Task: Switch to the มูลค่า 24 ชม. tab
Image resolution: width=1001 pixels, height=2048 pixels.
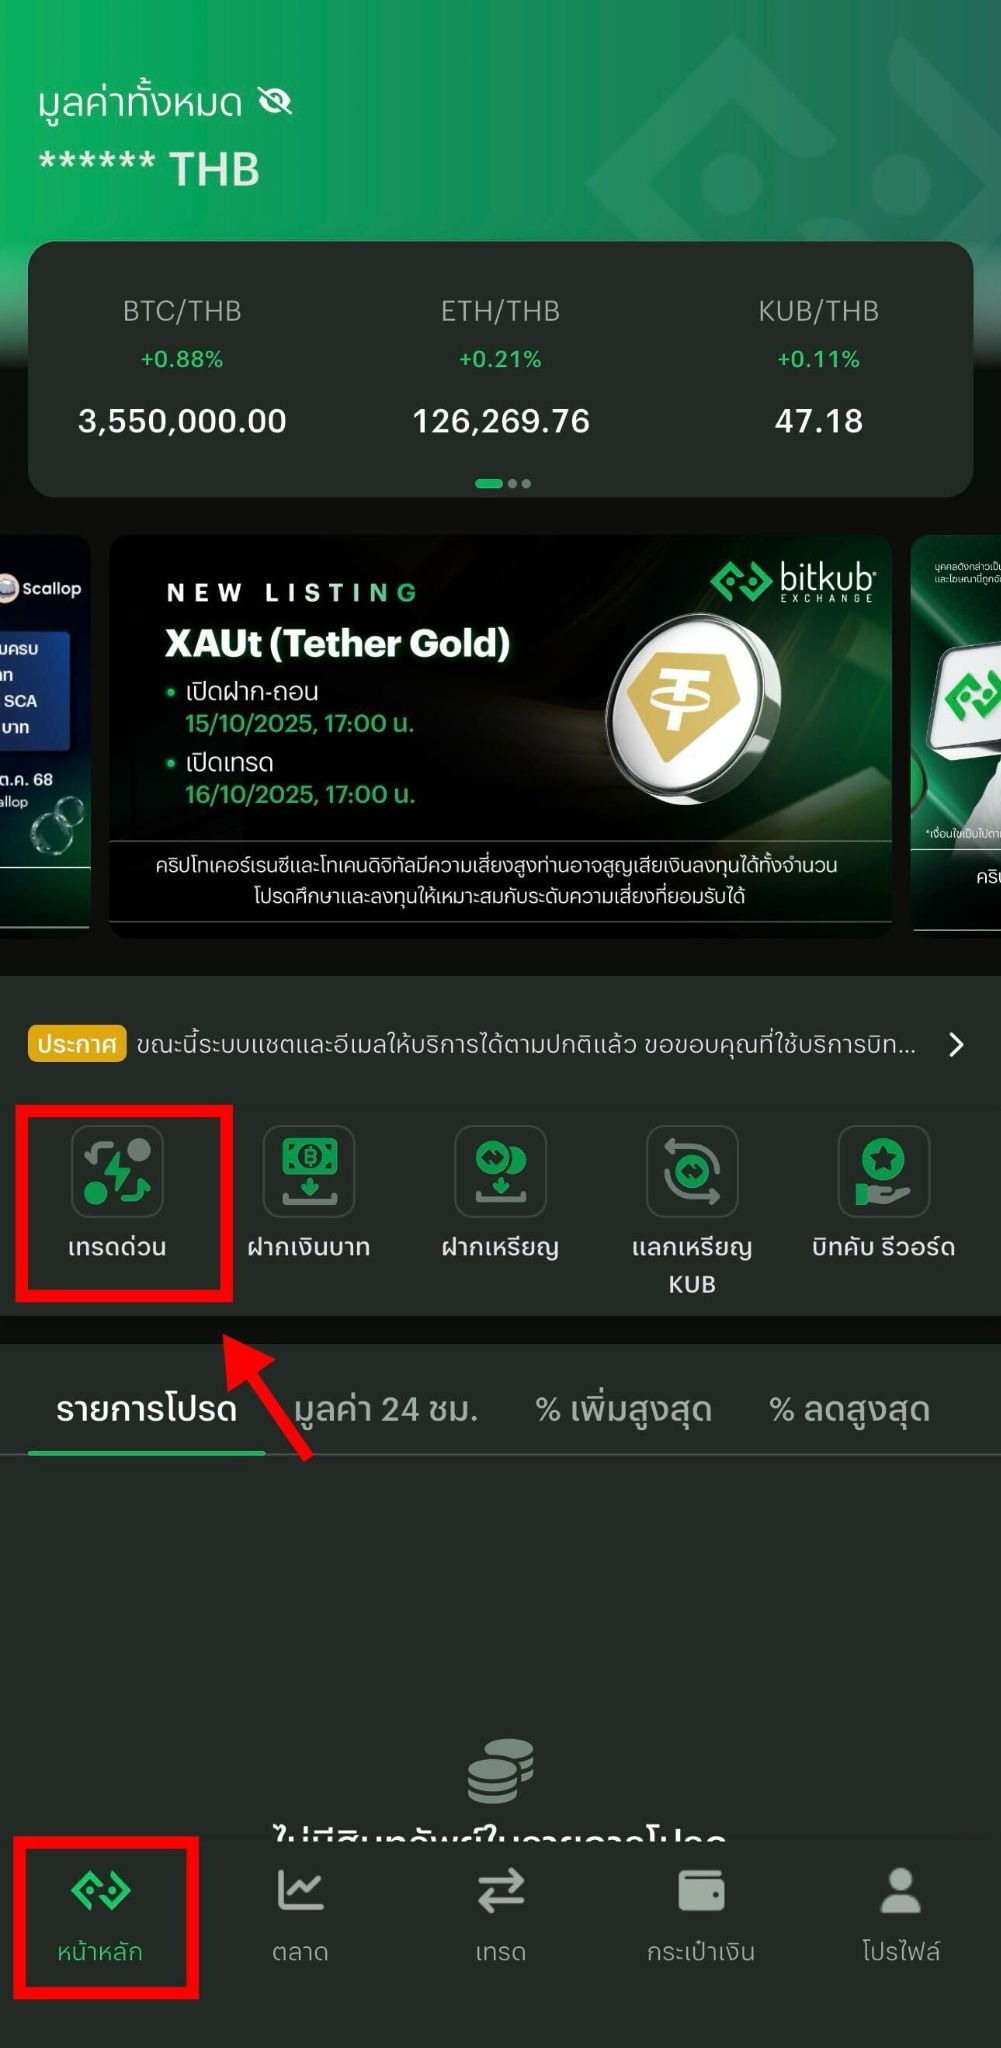Action: (x=386, y=1409)
